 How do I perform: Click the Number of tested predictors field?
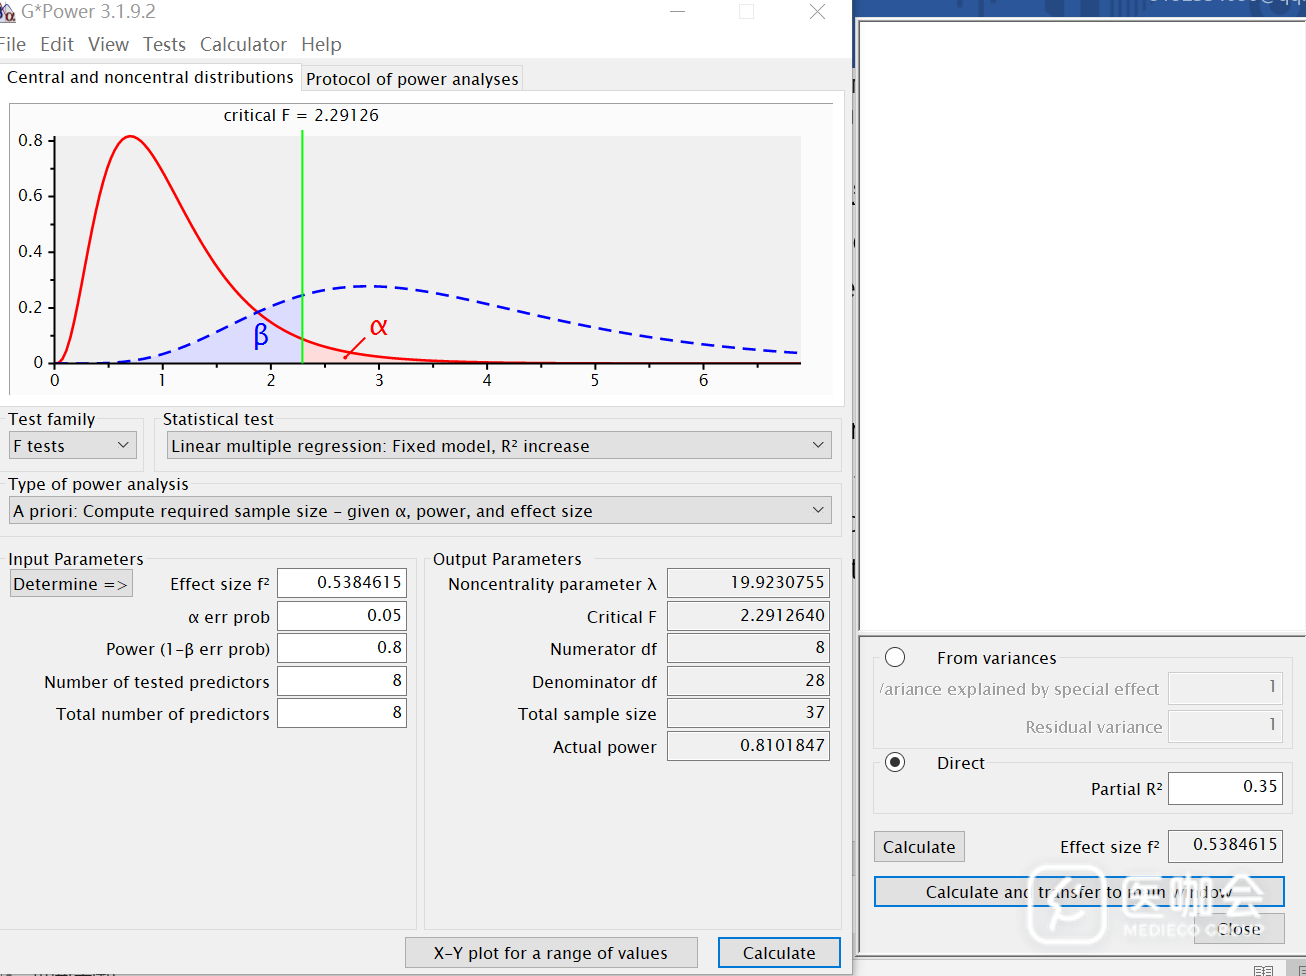341,681
